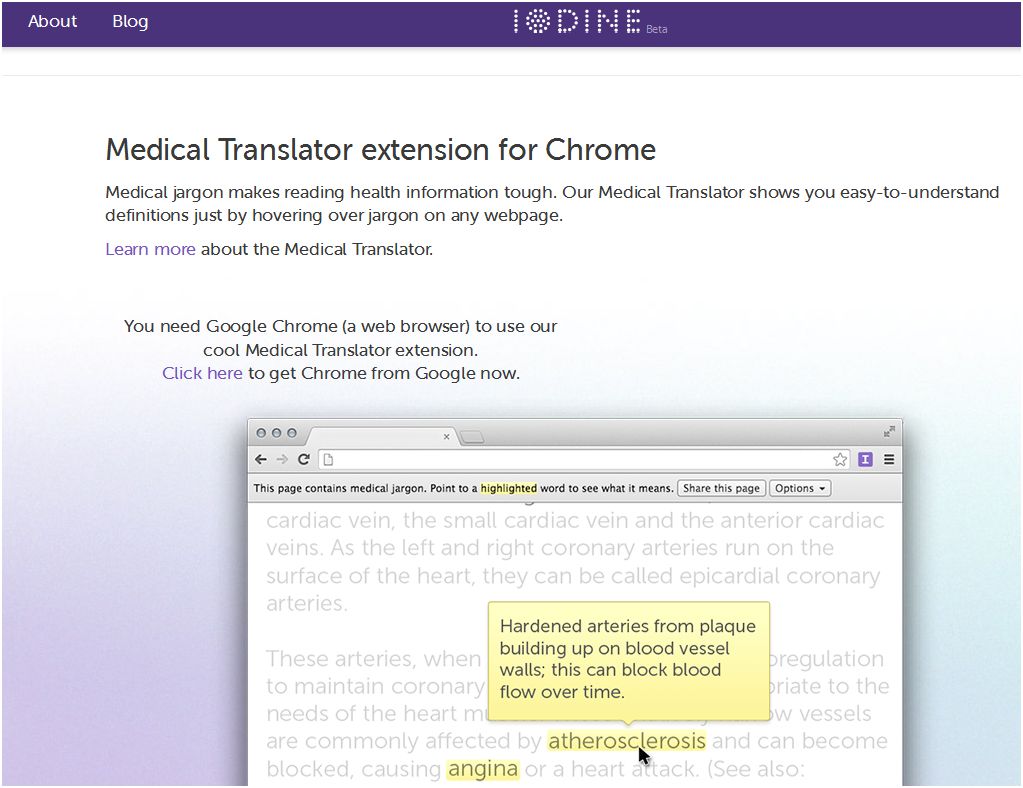The image size is (1023, 788).
Task: Click the fullscreen arrows icon in mockup
Action: (889, 431)
